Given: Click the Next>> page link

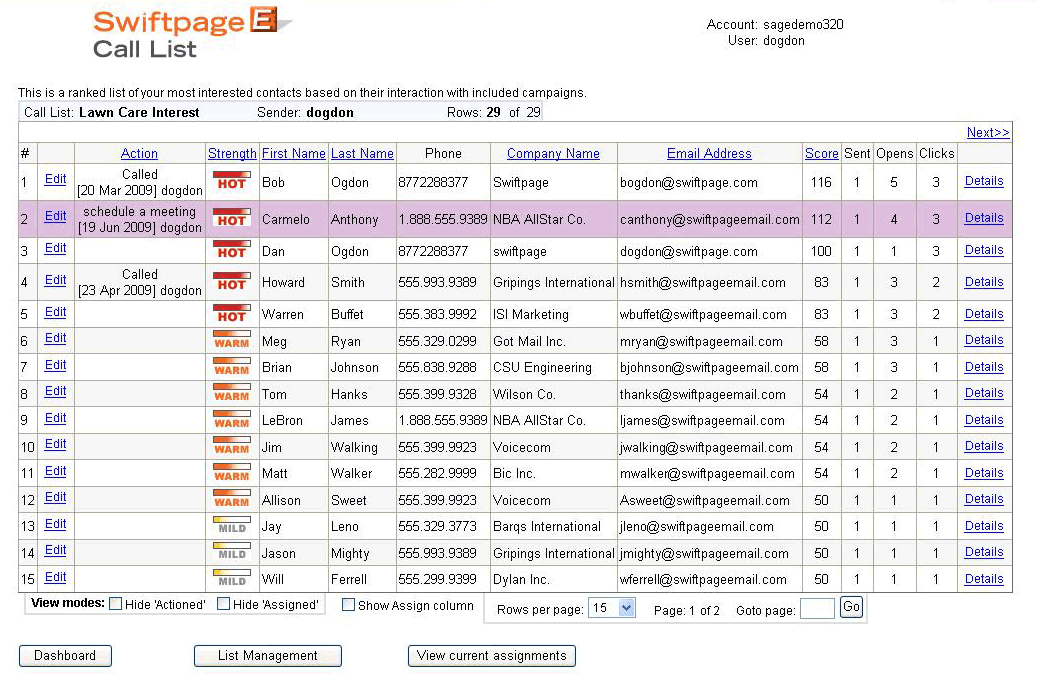Looking at the screenshot, I should coord(987,132).
